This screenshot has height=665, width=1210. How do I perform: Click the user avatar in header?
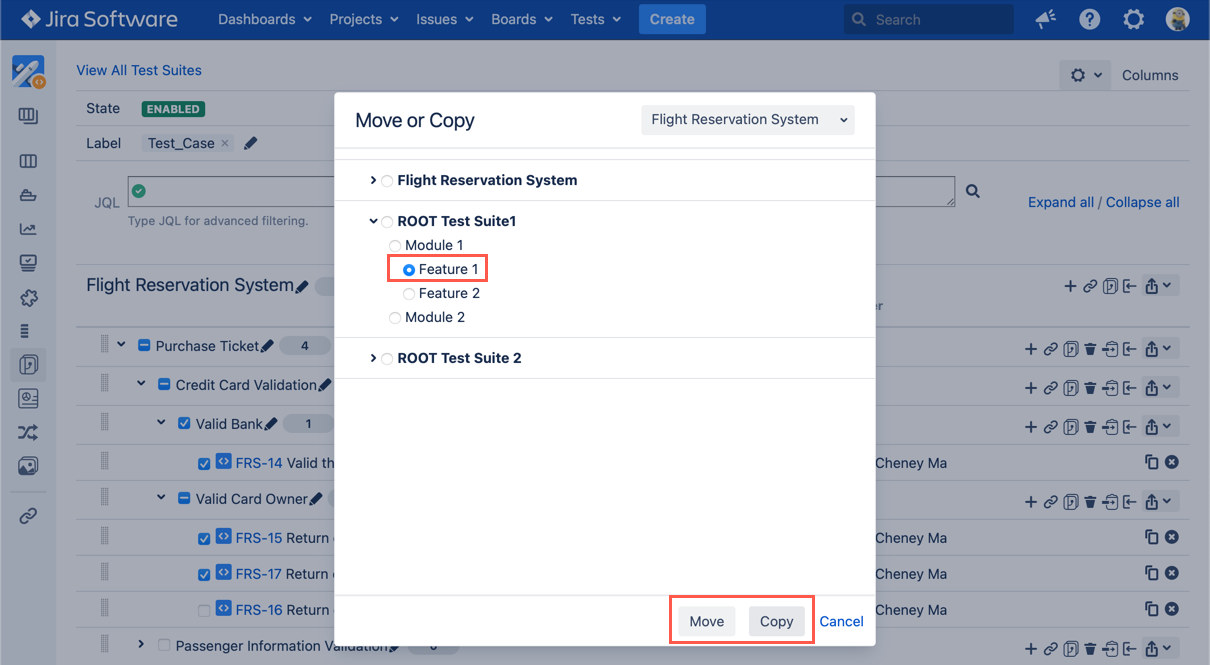pyautogui.click(x=1177, y=19)
